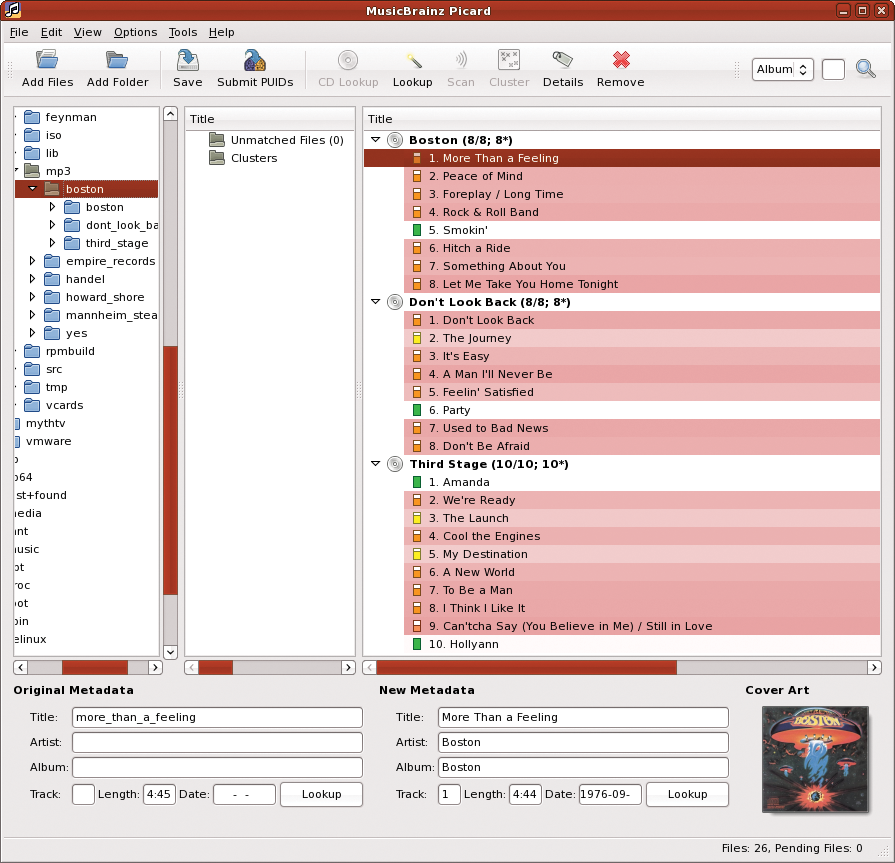
Task: Click the search text box in toolbar
Action: click(833, 69)
